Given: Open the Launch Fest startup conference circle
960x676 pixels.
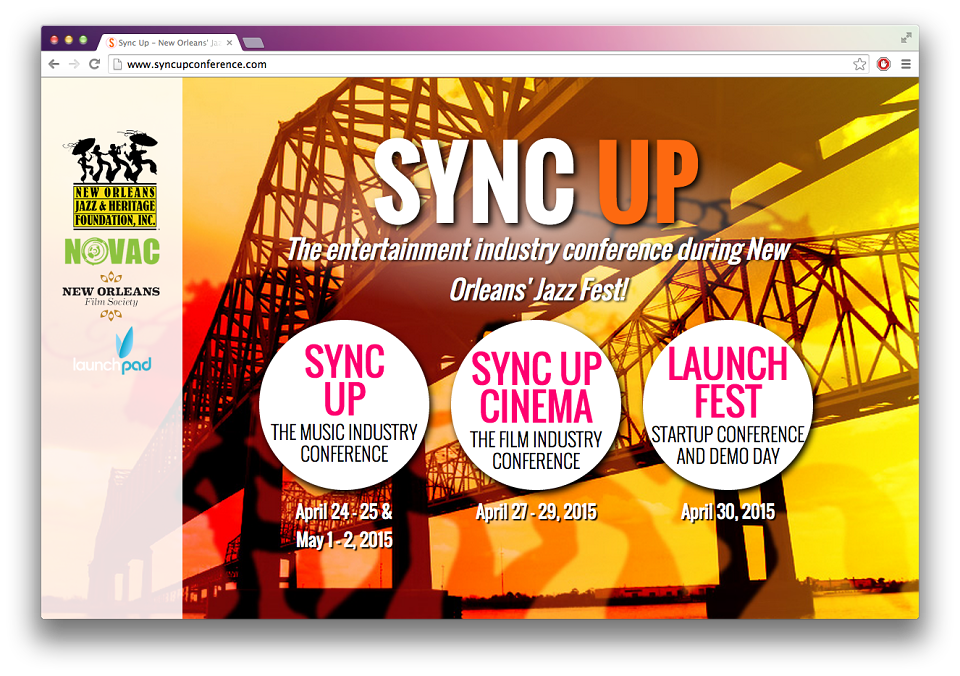Looking at the screenshot, I should coord(727,405).
